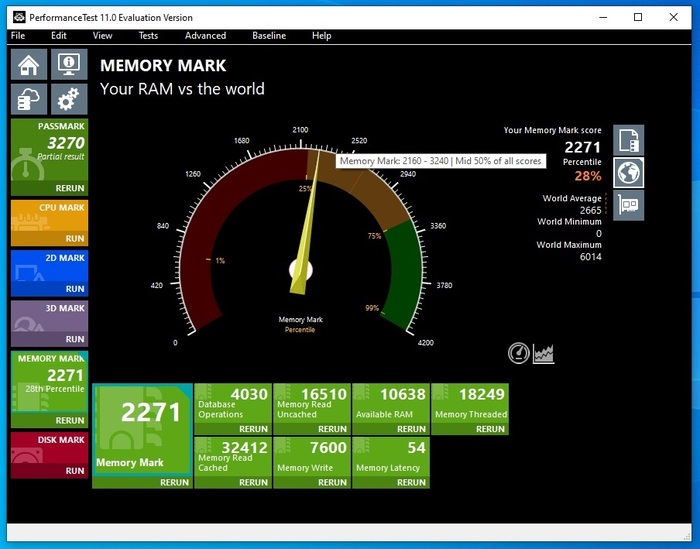Rerun the Memory Read Uncached test

332,429
